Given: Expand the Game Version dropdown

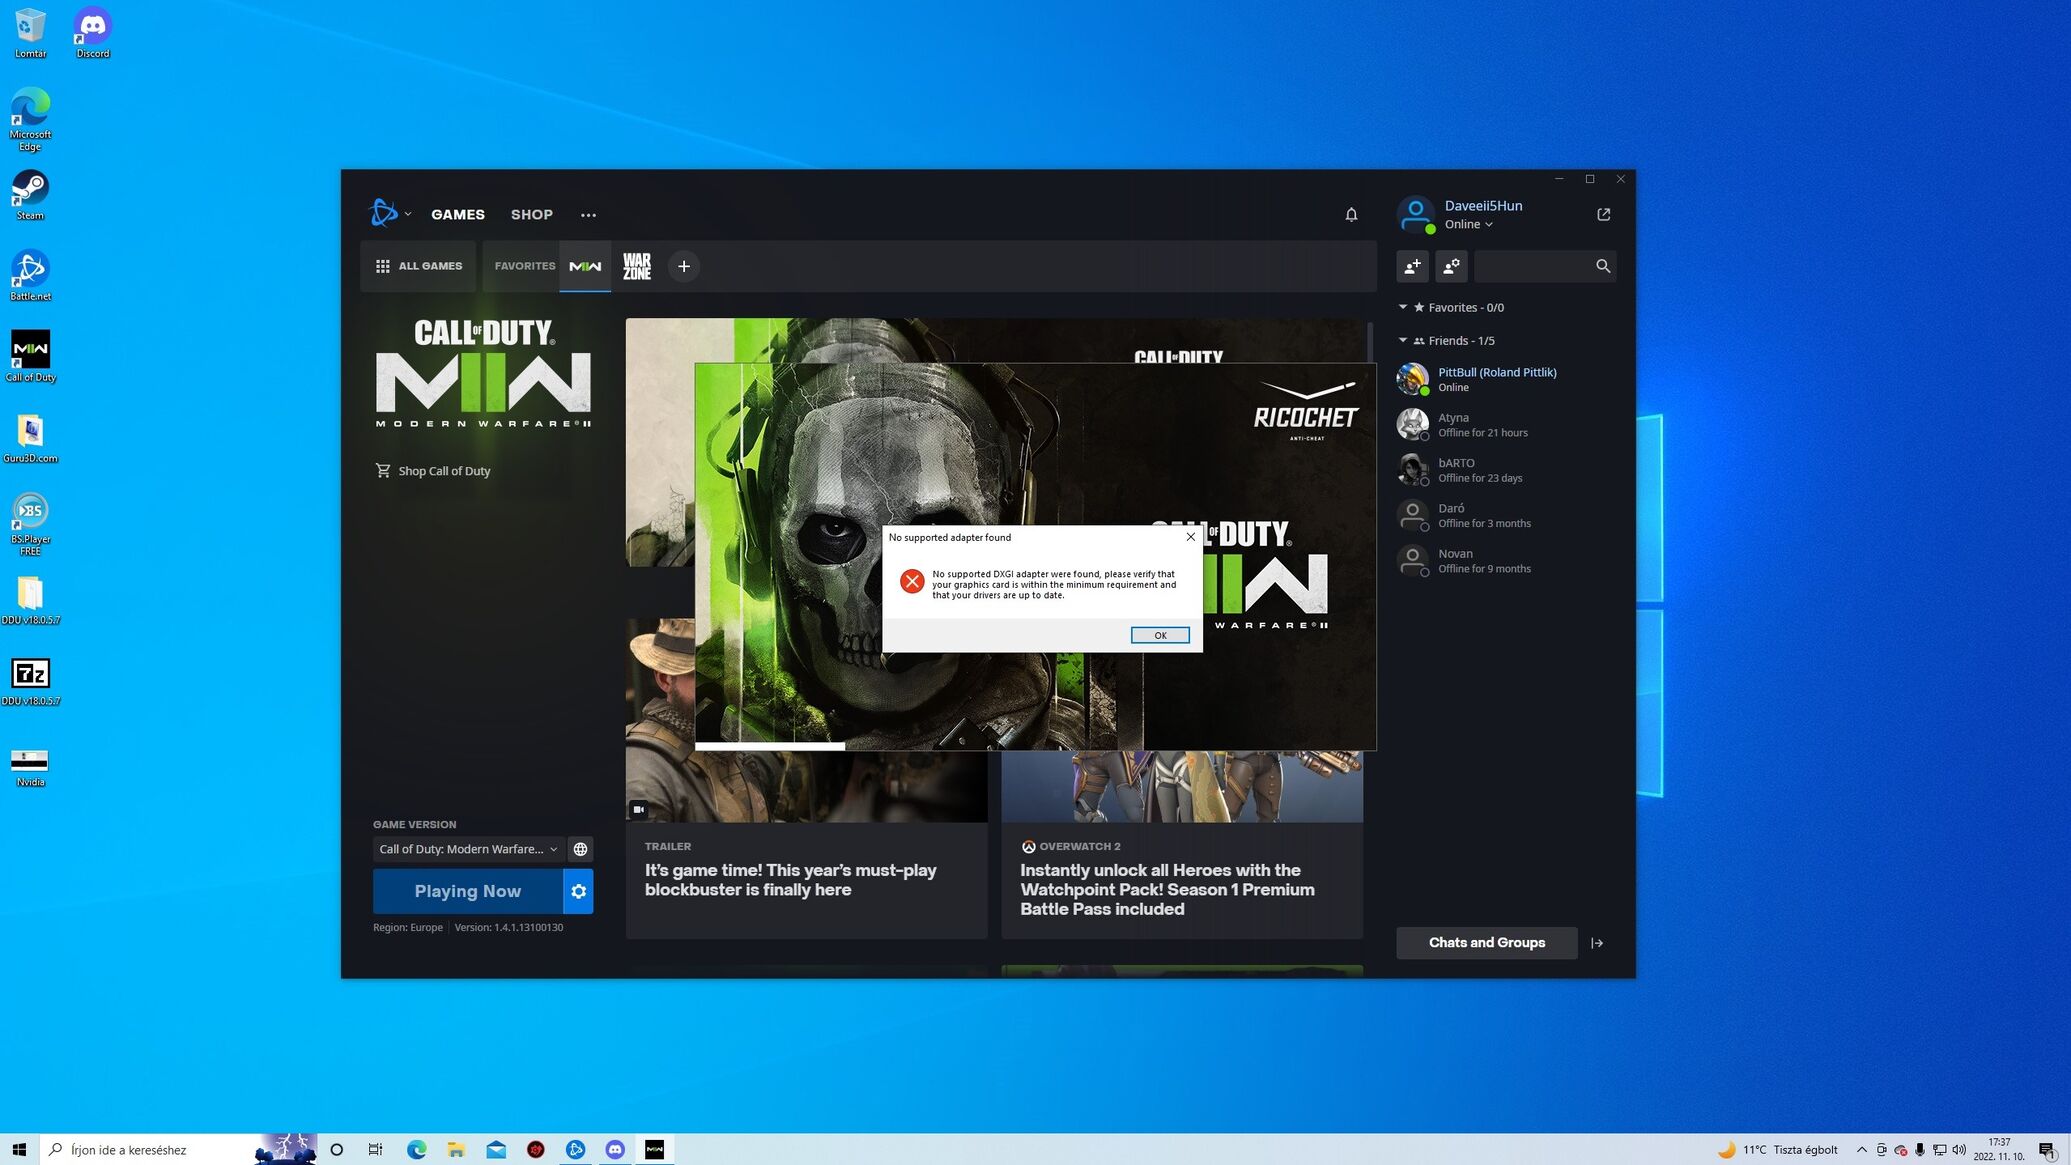Looking at the screenshot, I should tap(468, 849).
